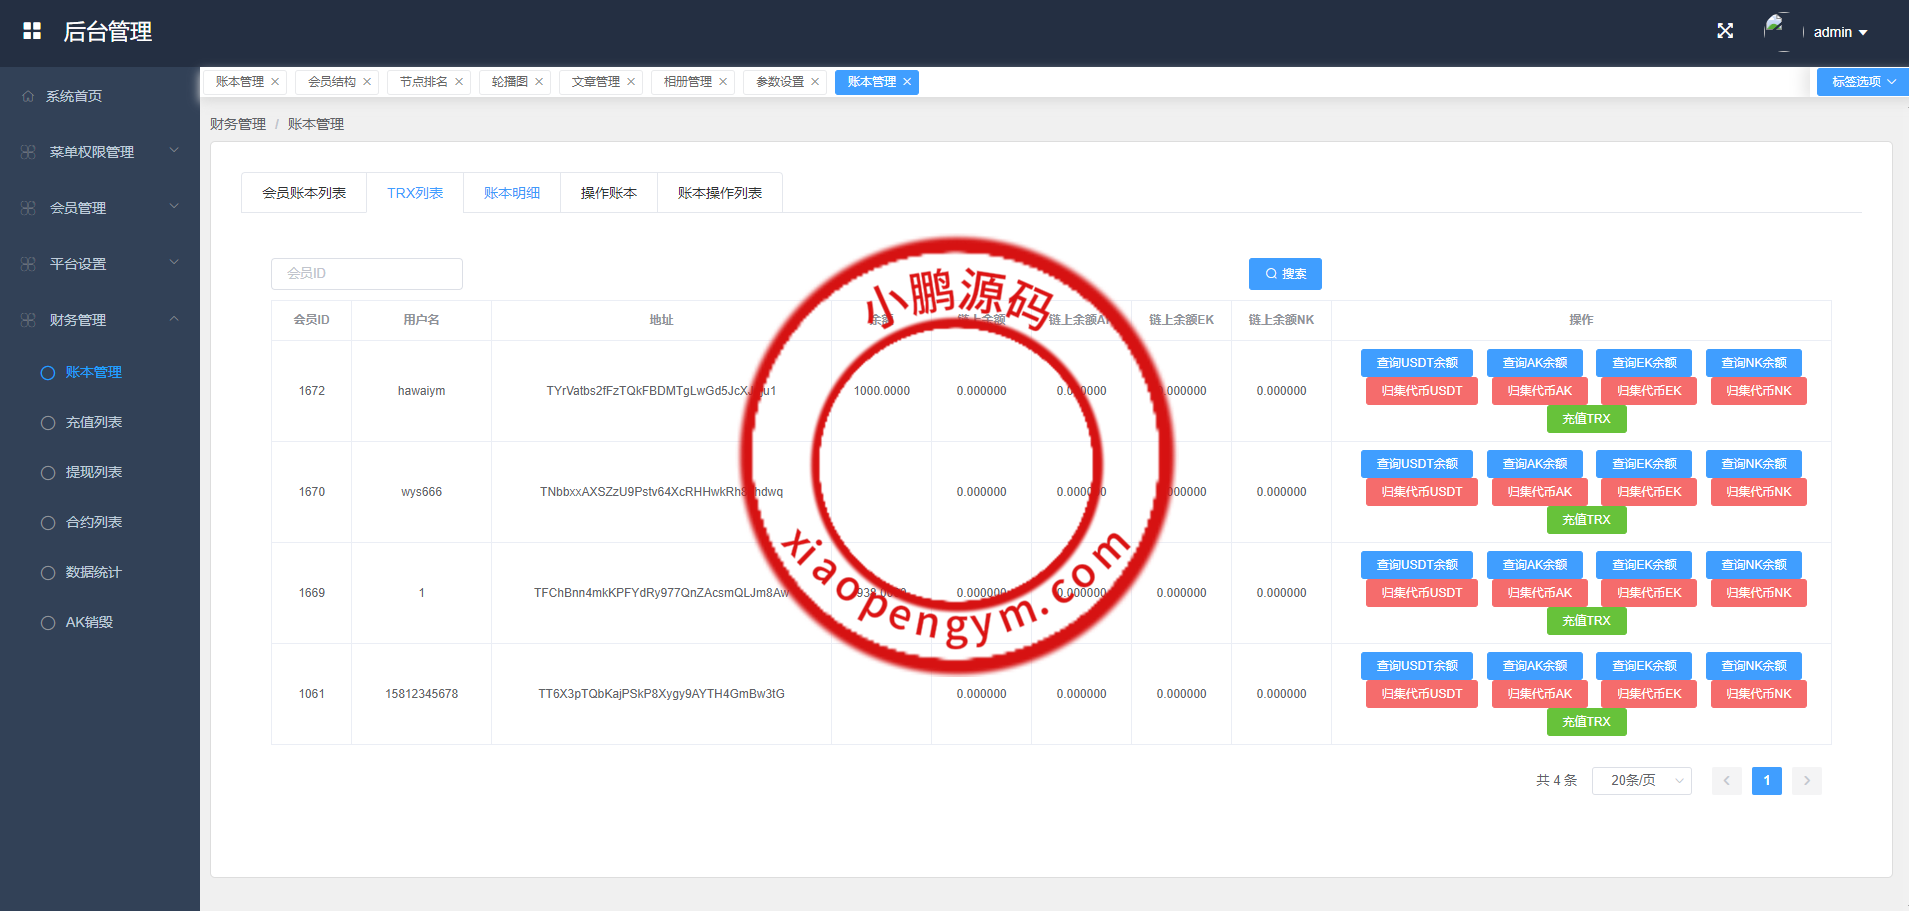Close the 会员结构 tab with its X
Viewport: 1909px width, 911px height.
point(367,82)
